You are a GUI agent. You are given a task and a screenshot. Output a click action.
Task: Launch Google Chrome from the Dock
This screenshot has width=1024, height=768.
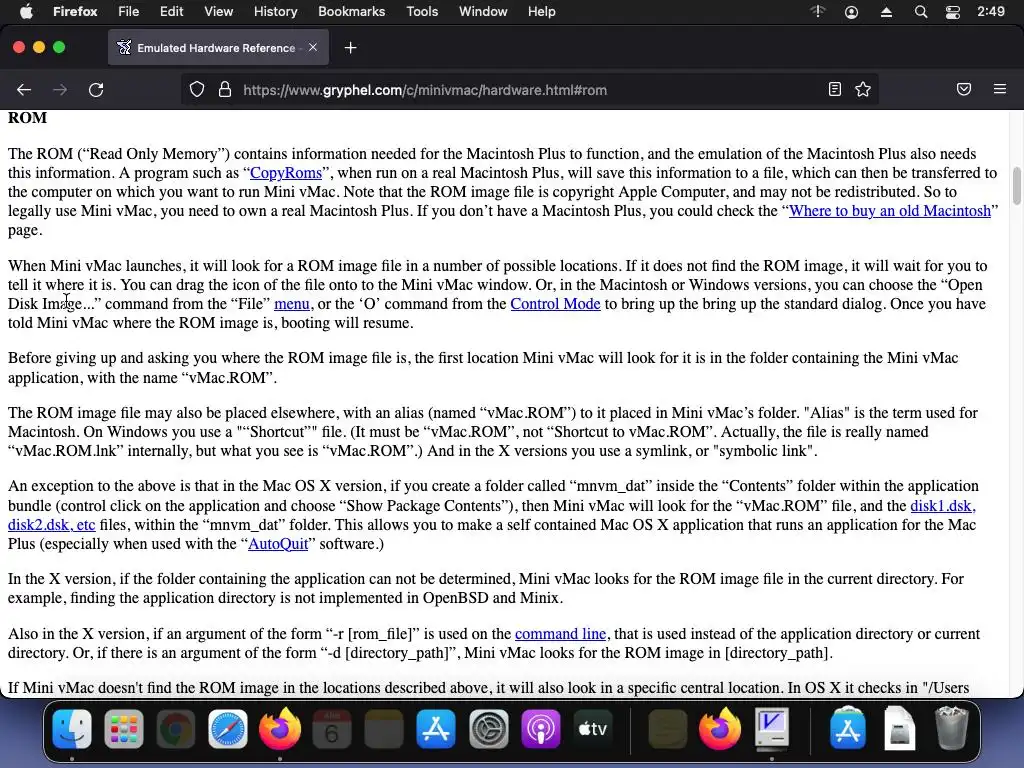click(x=176, y=729)
